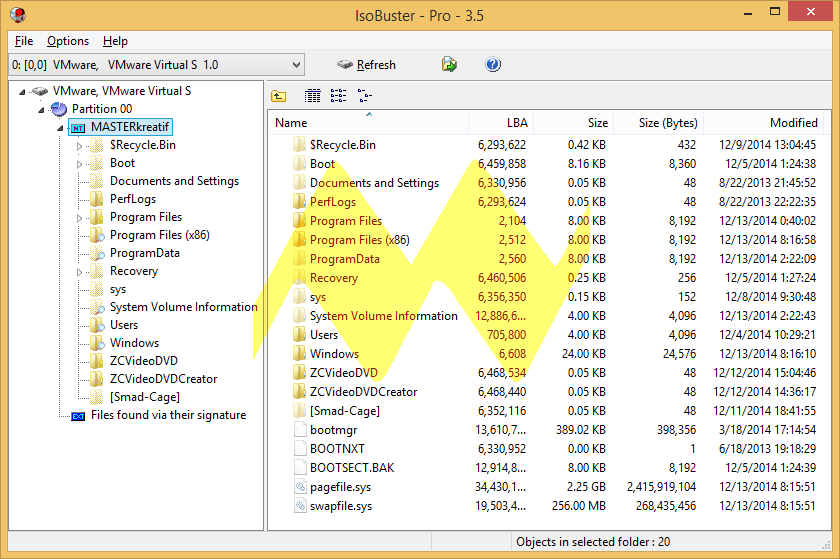Click [Smad-Cage] folder icon in file list

(x=299, y=411)
